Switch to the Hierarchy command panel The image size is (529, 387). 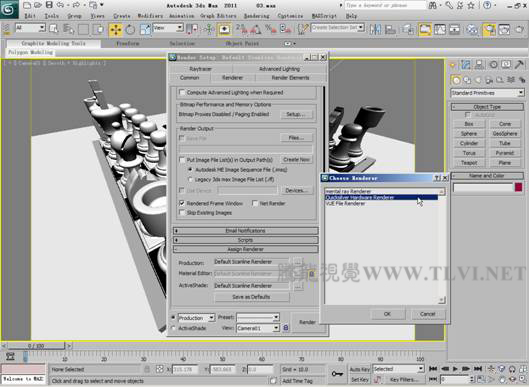coord(479,64)
